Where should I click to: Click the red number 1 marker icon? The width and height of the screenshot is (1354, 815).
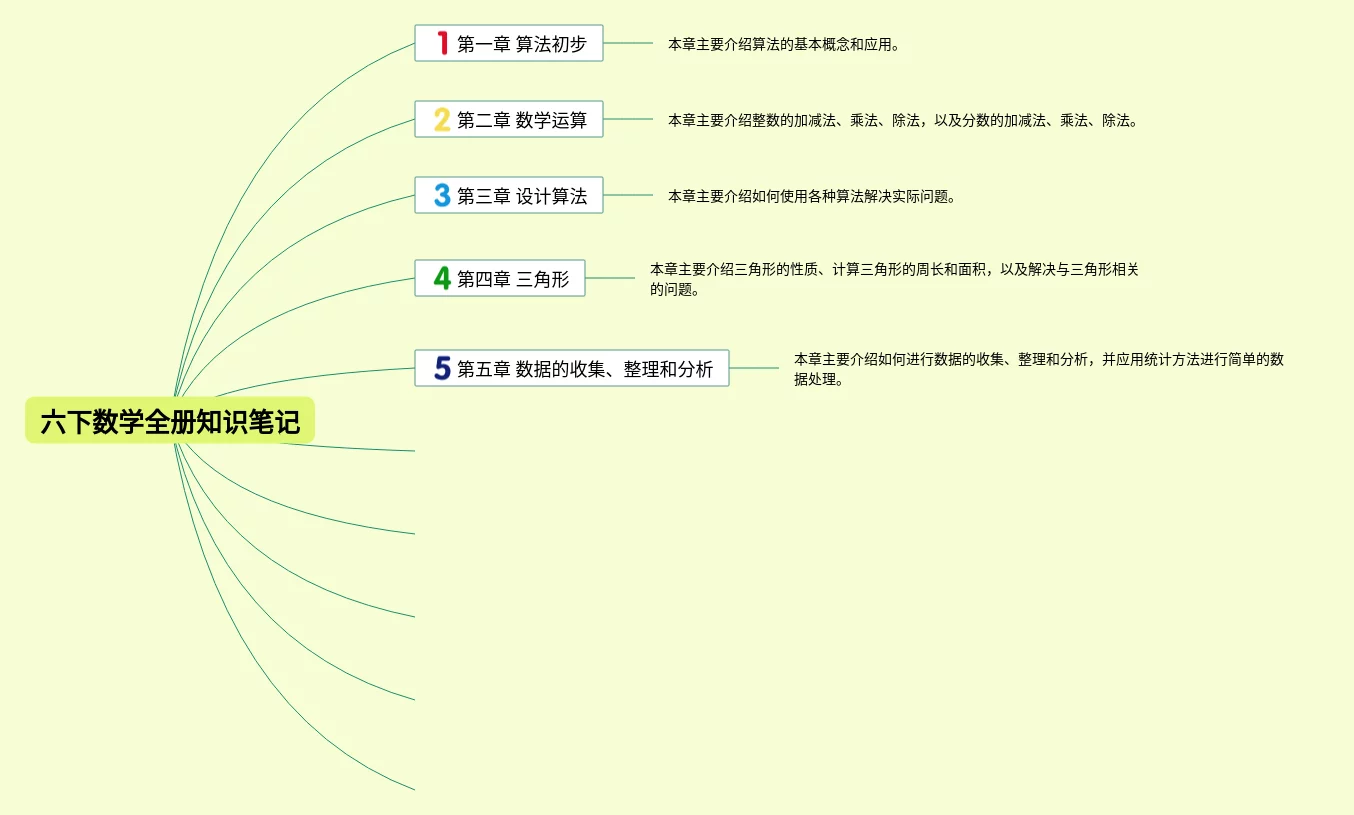coord(442,43)
